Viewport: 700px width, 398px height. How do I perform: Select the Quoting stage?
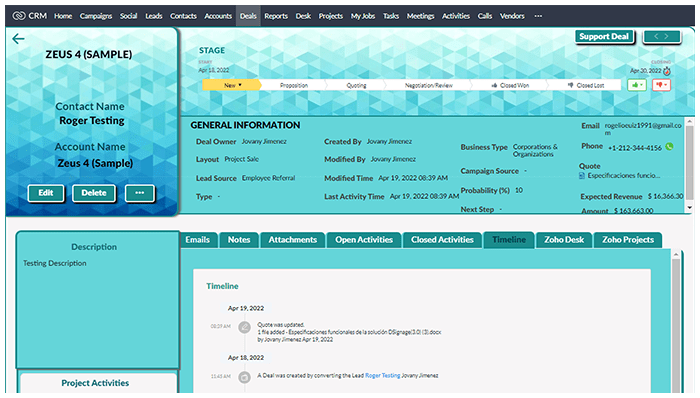356,85
